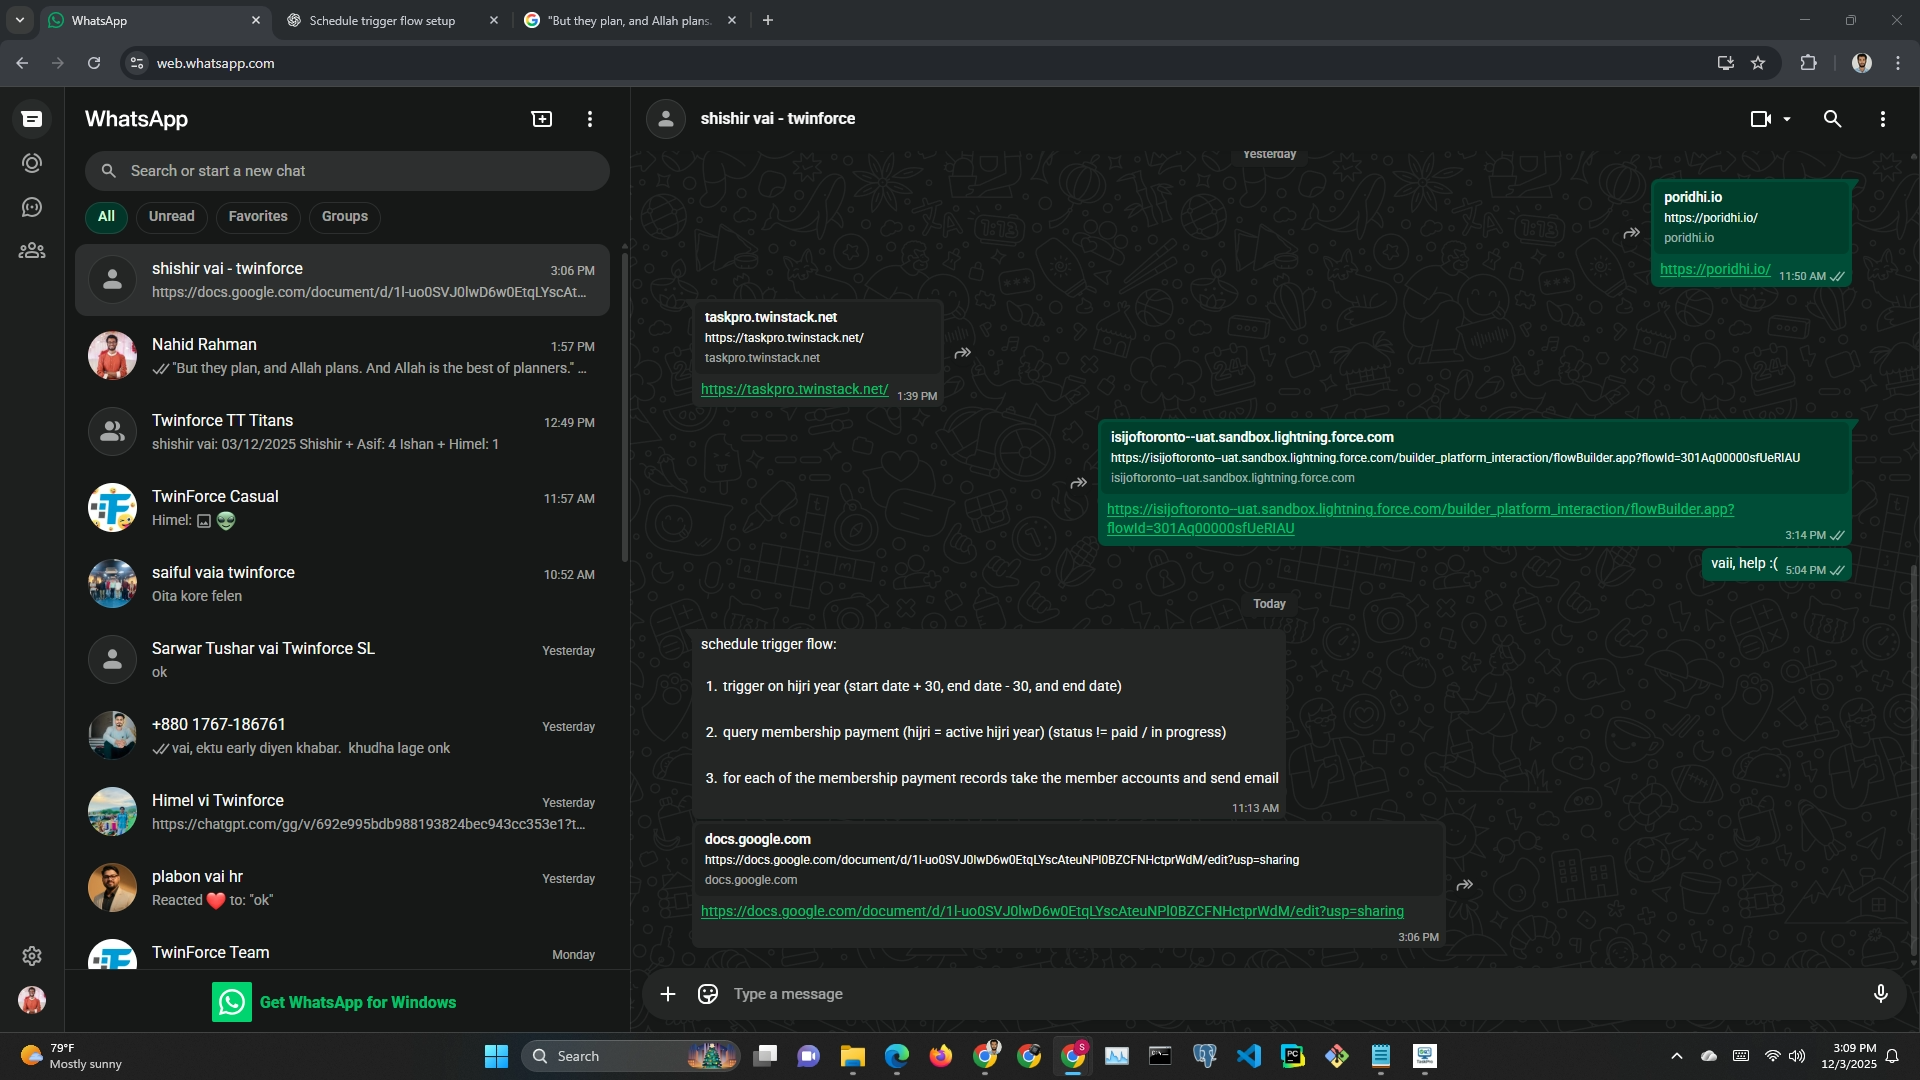Expand the video call dropdown arrow
The image size is (1920, 1080).
(1787, 119)
